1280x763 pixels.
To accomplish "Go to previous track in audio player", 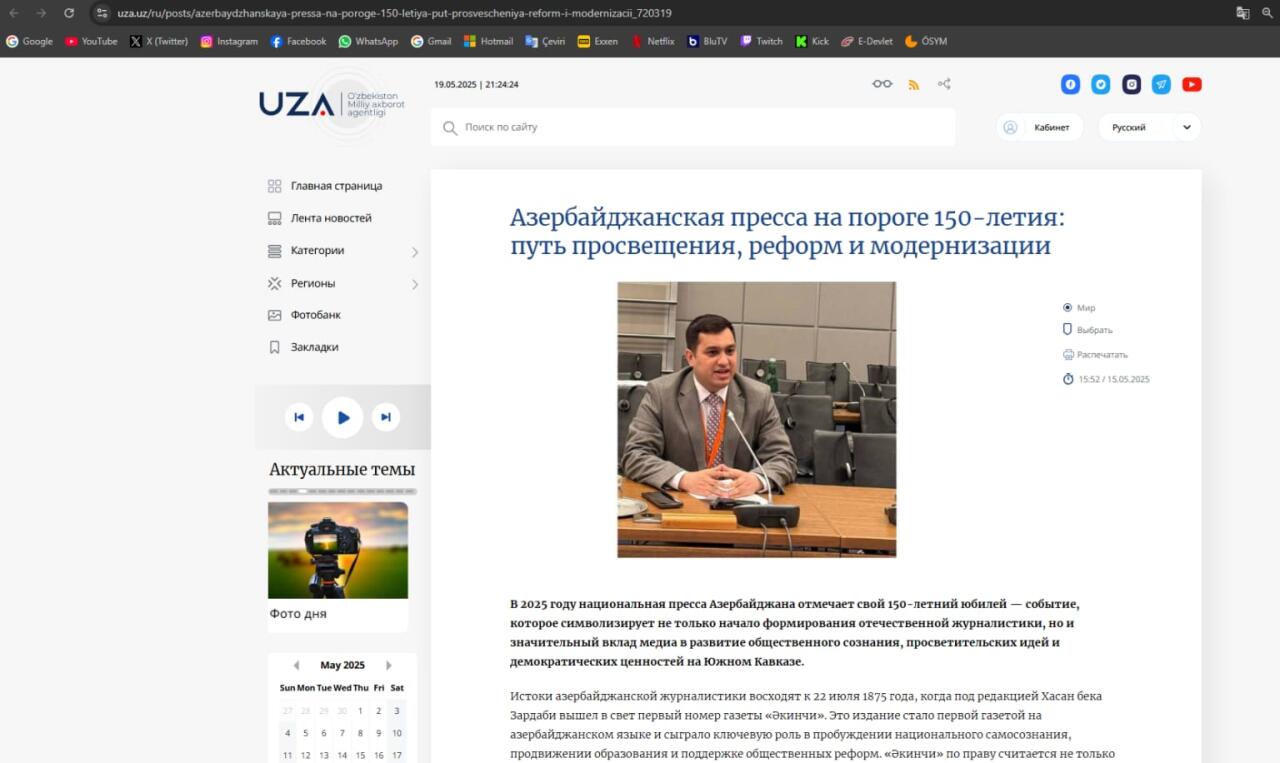I will tap(298, 417).
